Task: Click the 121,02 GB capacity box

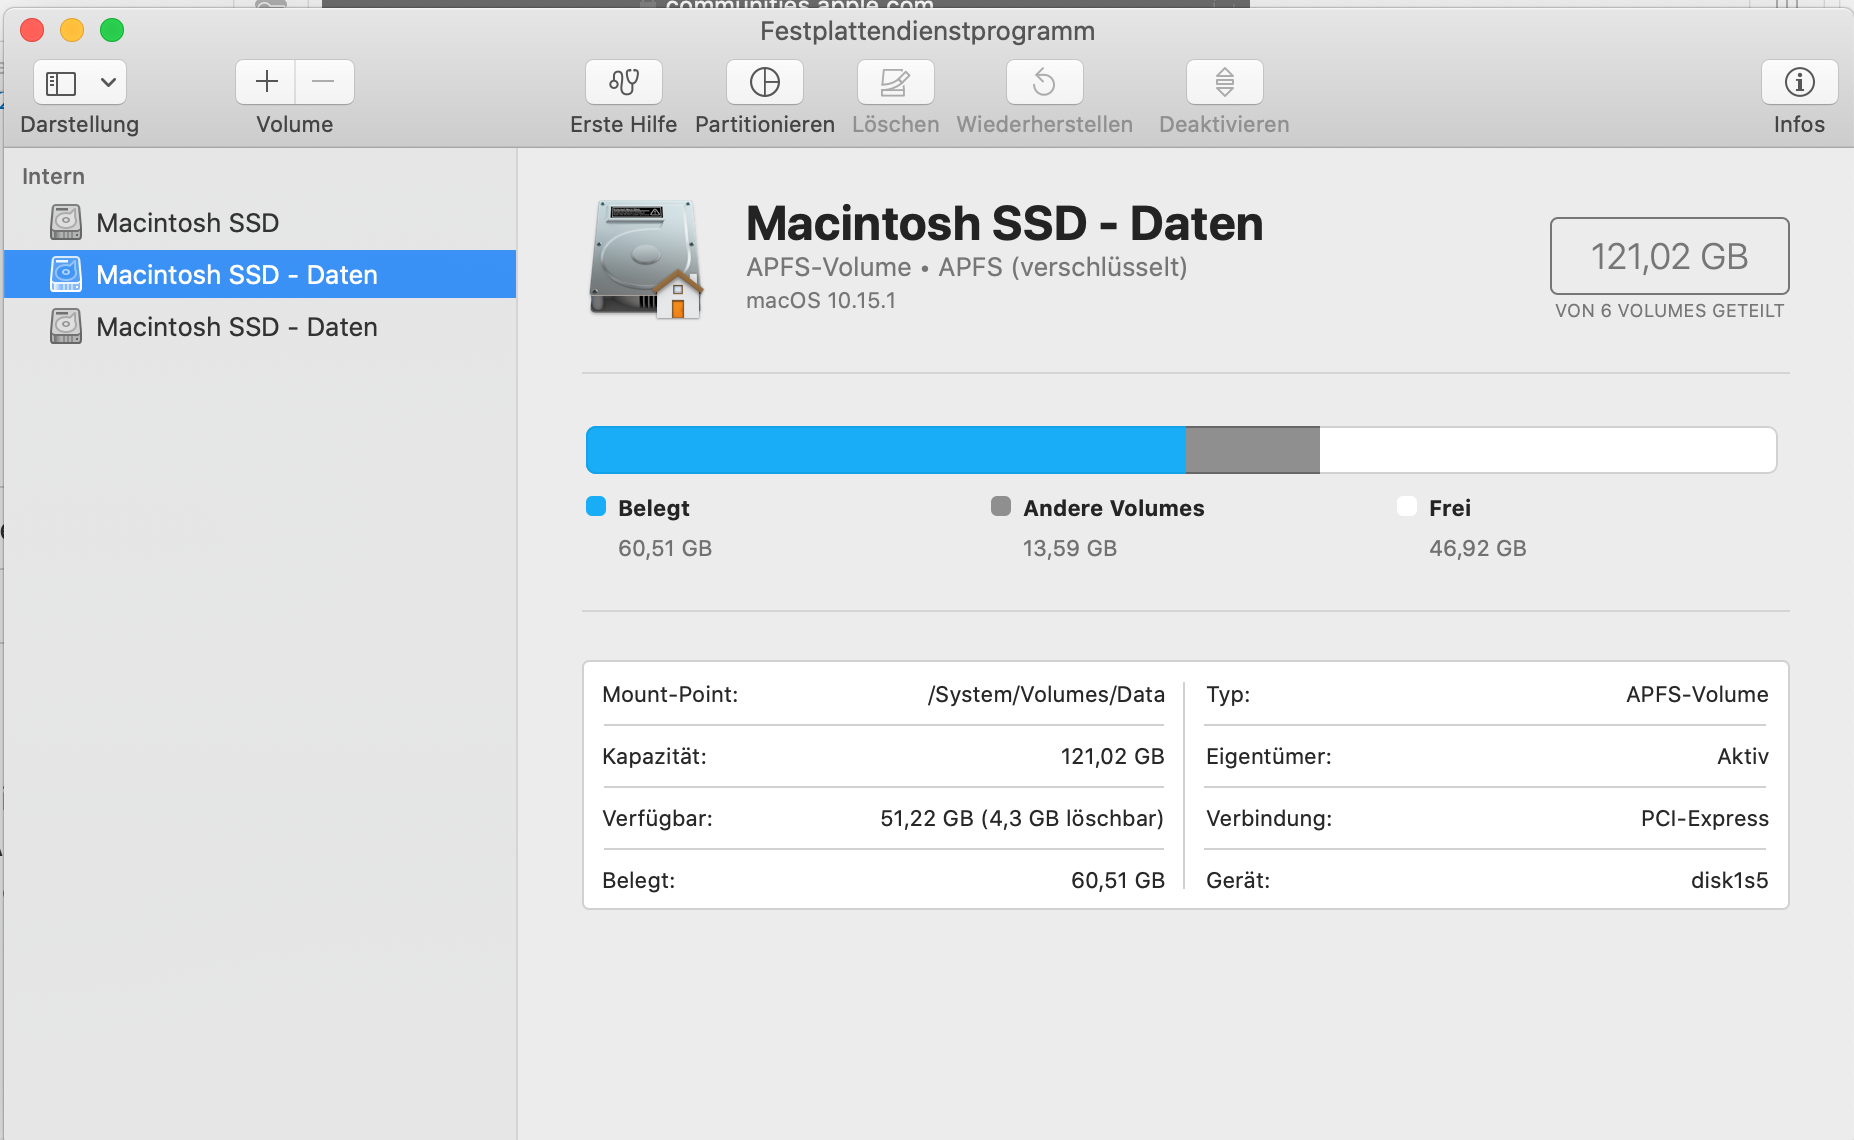Action: point(1669,256)
